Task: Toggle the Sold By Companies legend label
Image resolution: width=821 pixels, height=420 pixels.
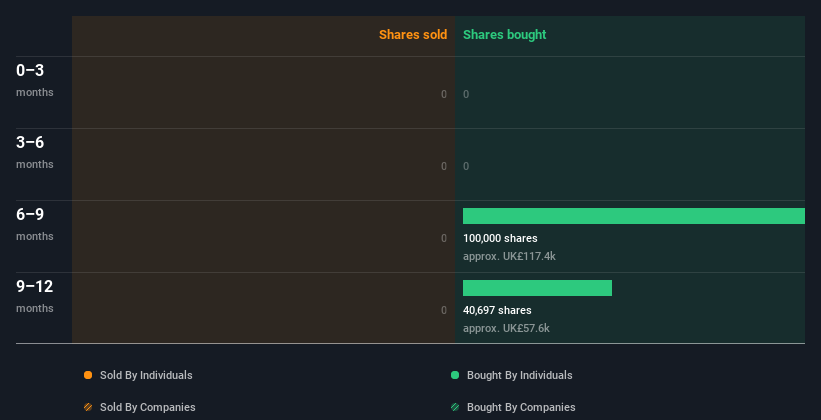Action: (148, 407)
